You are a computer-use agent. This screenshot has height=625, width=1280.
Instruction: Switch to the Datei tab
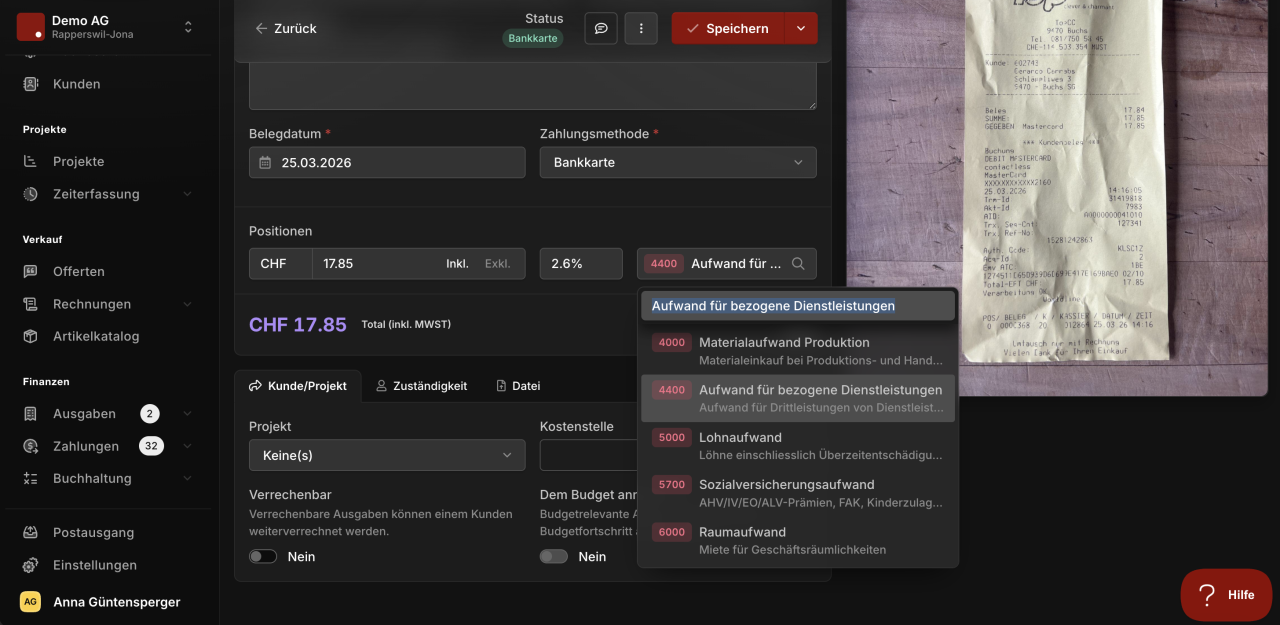pos(518,386)
